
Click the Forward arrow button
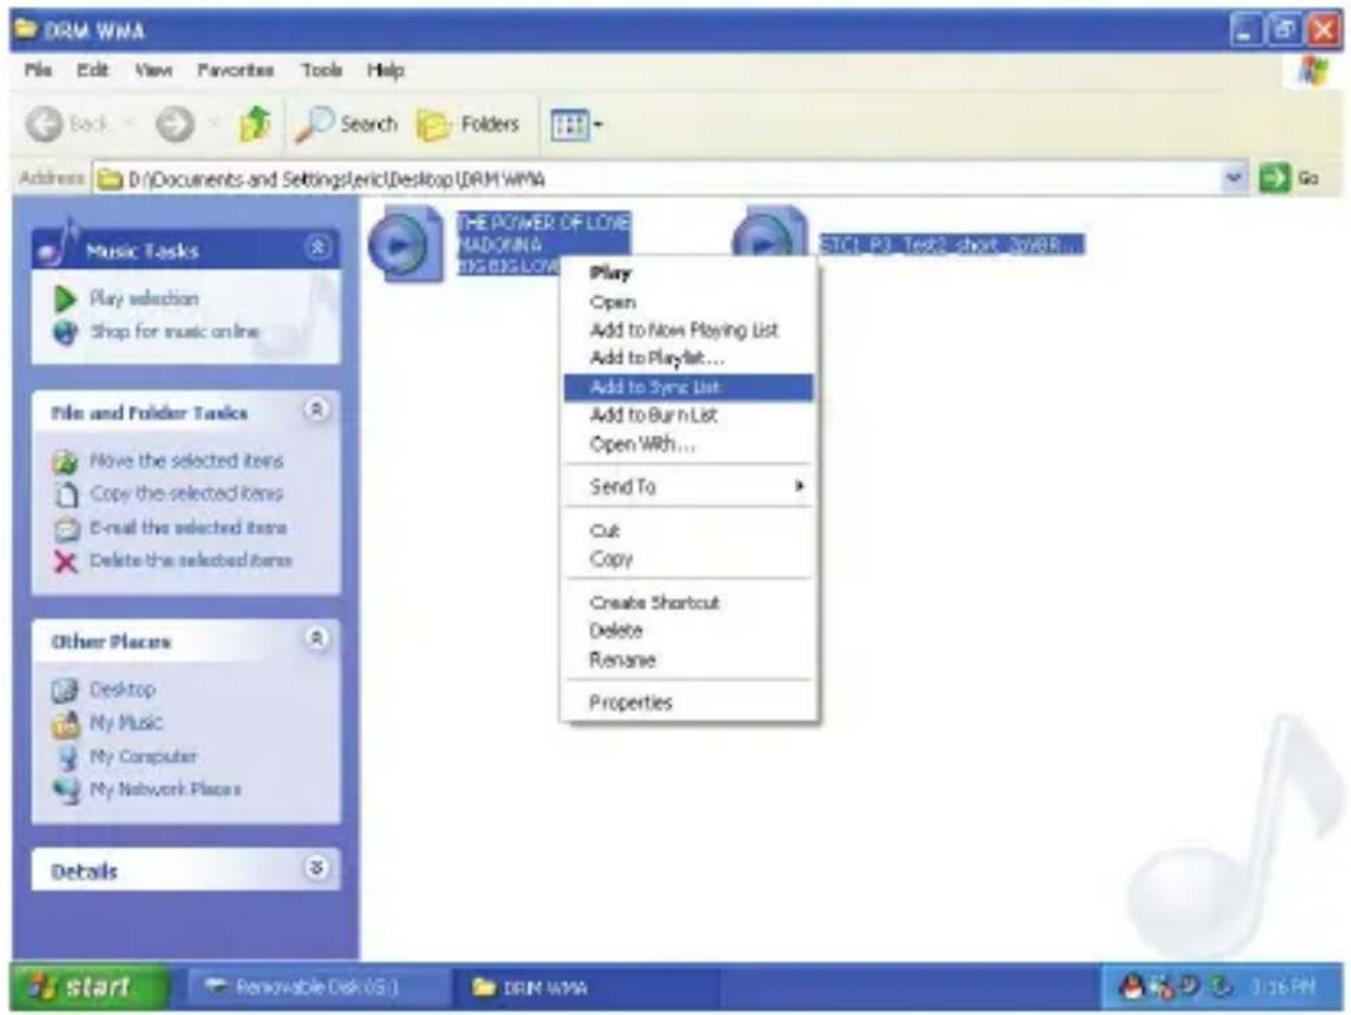point(175,124)
